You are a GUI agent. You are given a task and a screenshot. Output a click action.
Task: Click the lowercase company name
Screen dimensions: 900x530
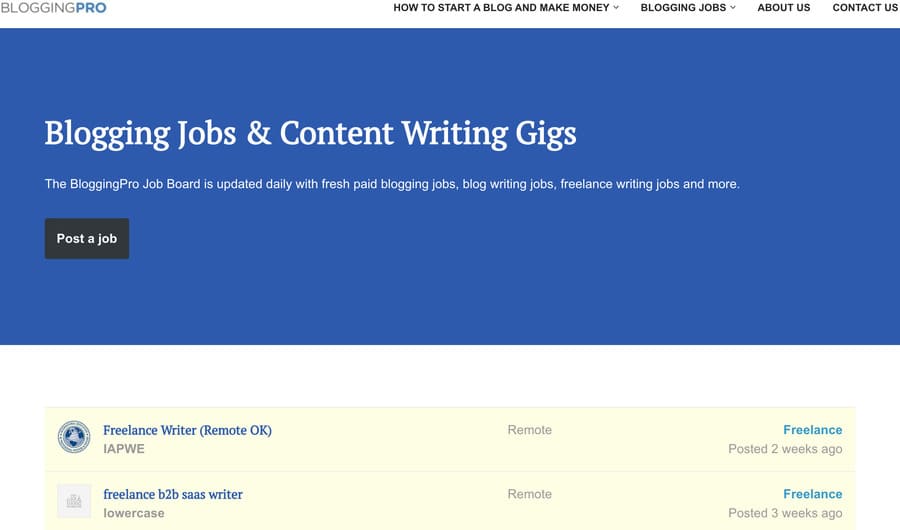[133, 513]
